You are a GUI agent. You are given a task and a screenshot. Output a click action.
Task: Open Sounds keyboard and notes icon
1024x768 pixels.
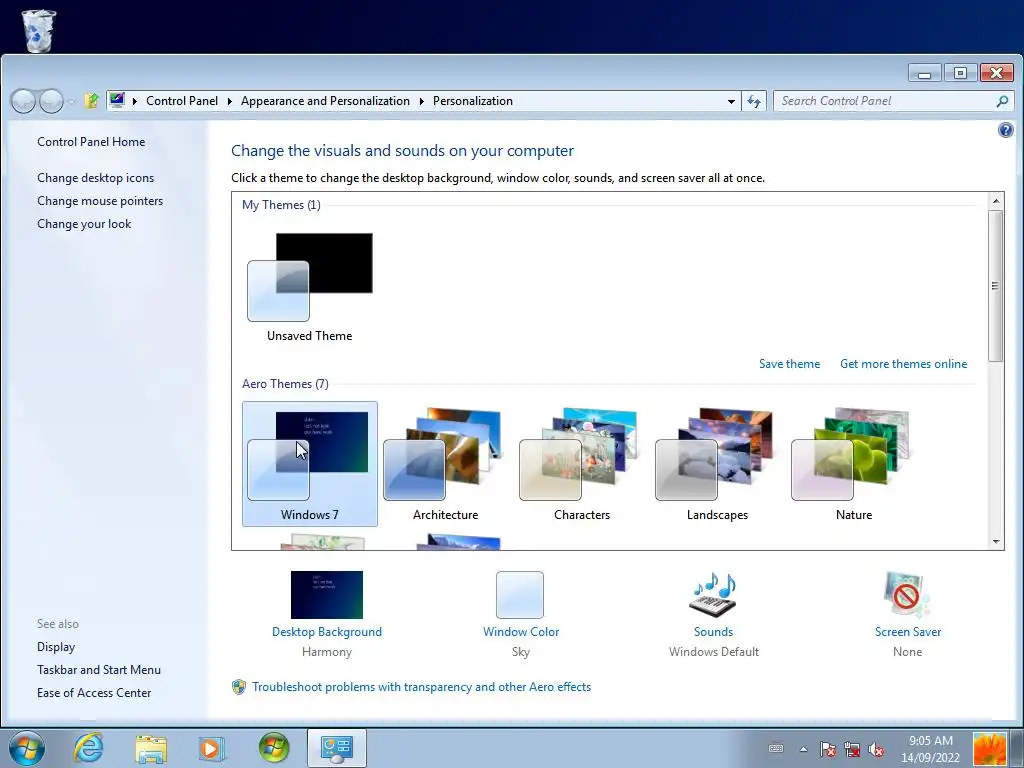click(714, 595)
